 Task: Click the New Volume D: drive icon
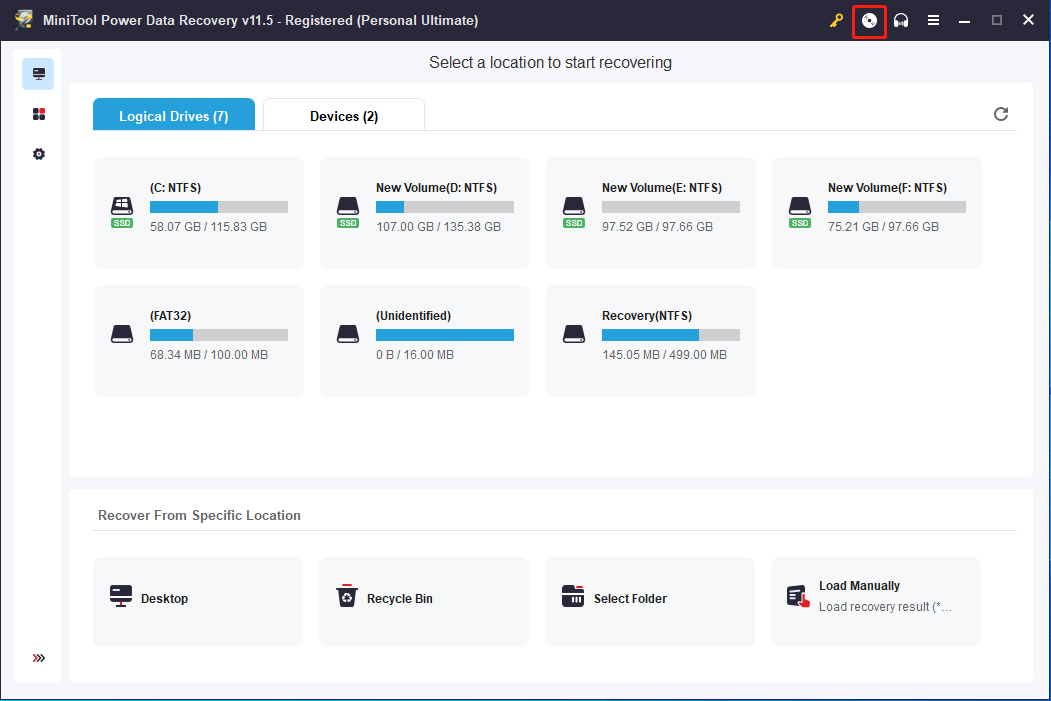click(x=348, y=212)
